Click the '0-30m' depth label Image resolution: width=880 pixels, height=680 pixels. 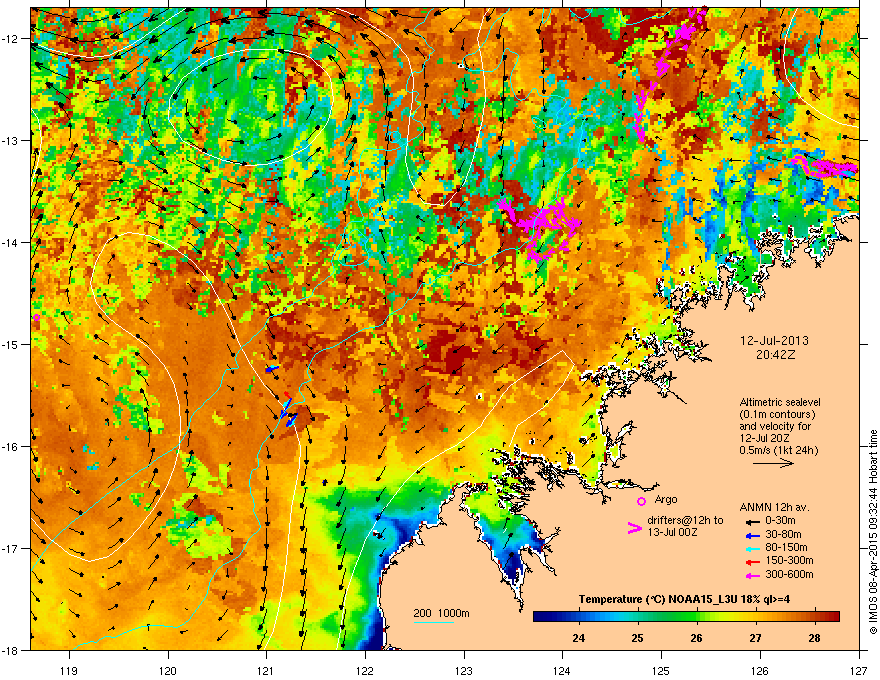point(780,521)
